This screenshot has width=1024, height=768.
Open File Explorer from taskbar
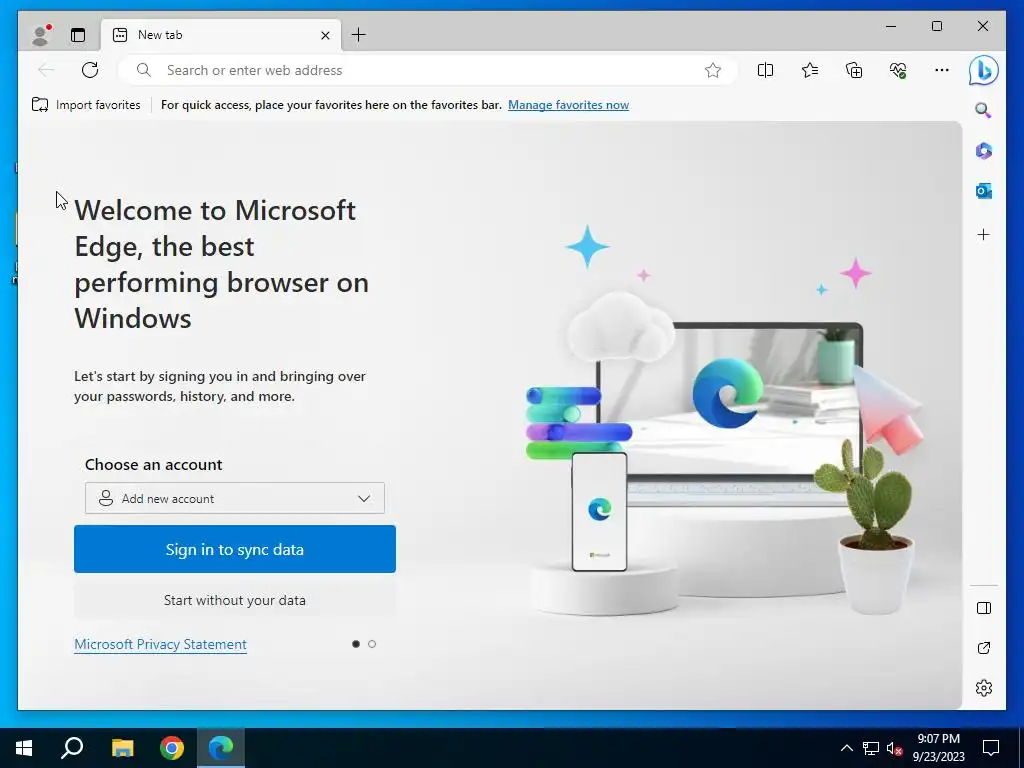[x=122, y=748]
